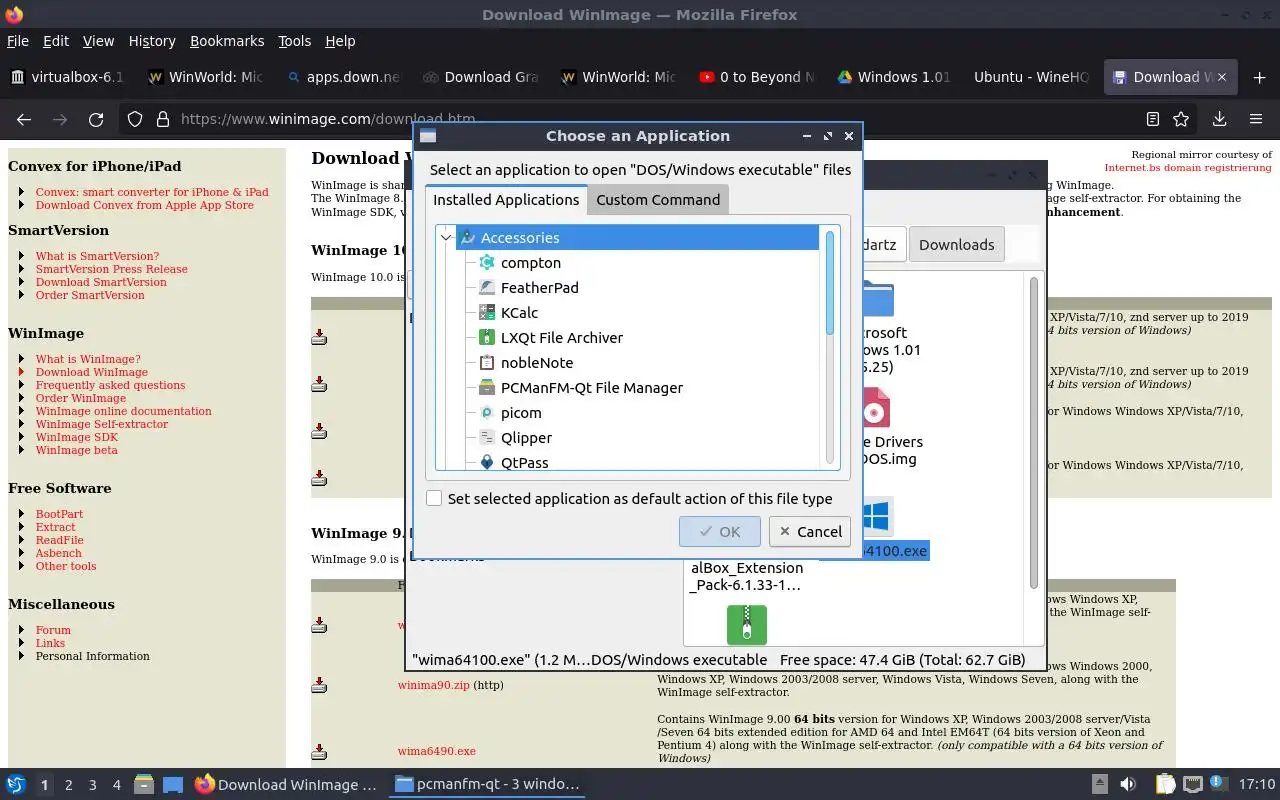Image resolution: width=1280 pixels, height=800 pixels.
Task: Open Firefox tracking protection shield icon
Action: [135, 119]
